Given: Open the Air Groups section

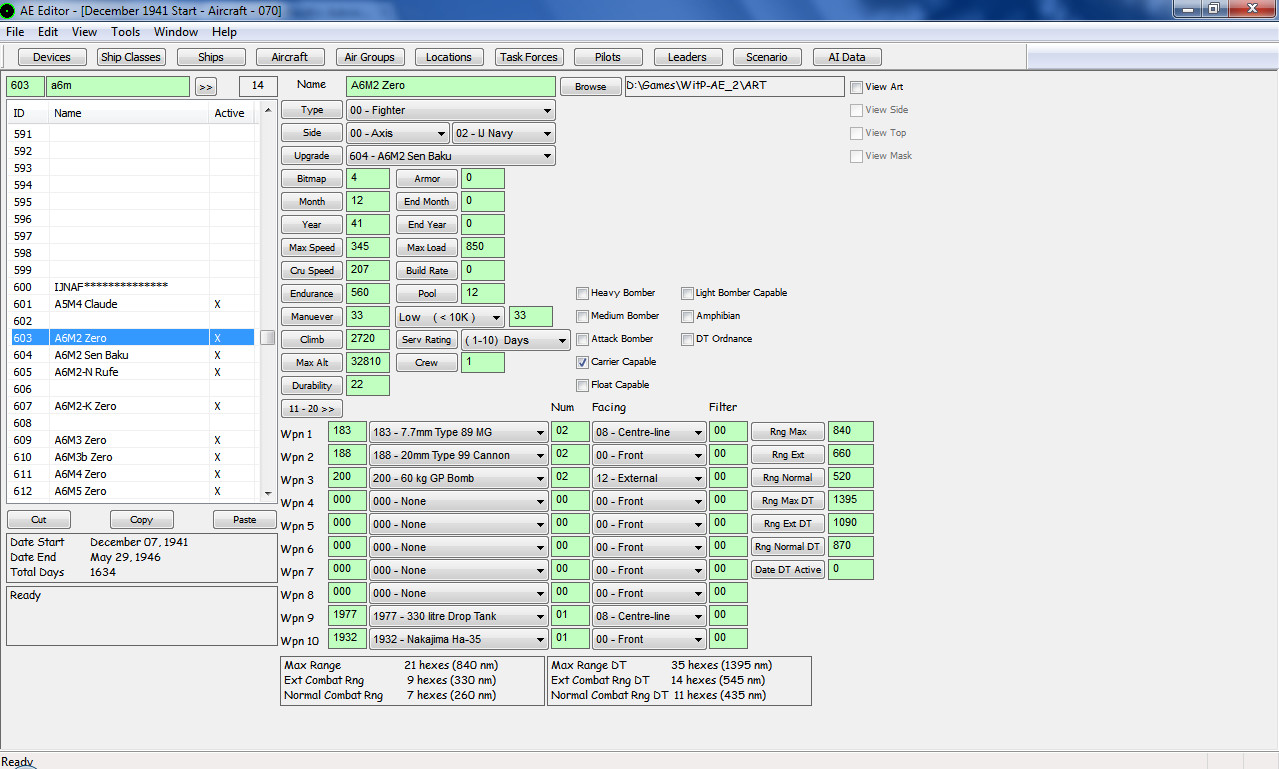Looking at the screenshot, I should point(370,57).
